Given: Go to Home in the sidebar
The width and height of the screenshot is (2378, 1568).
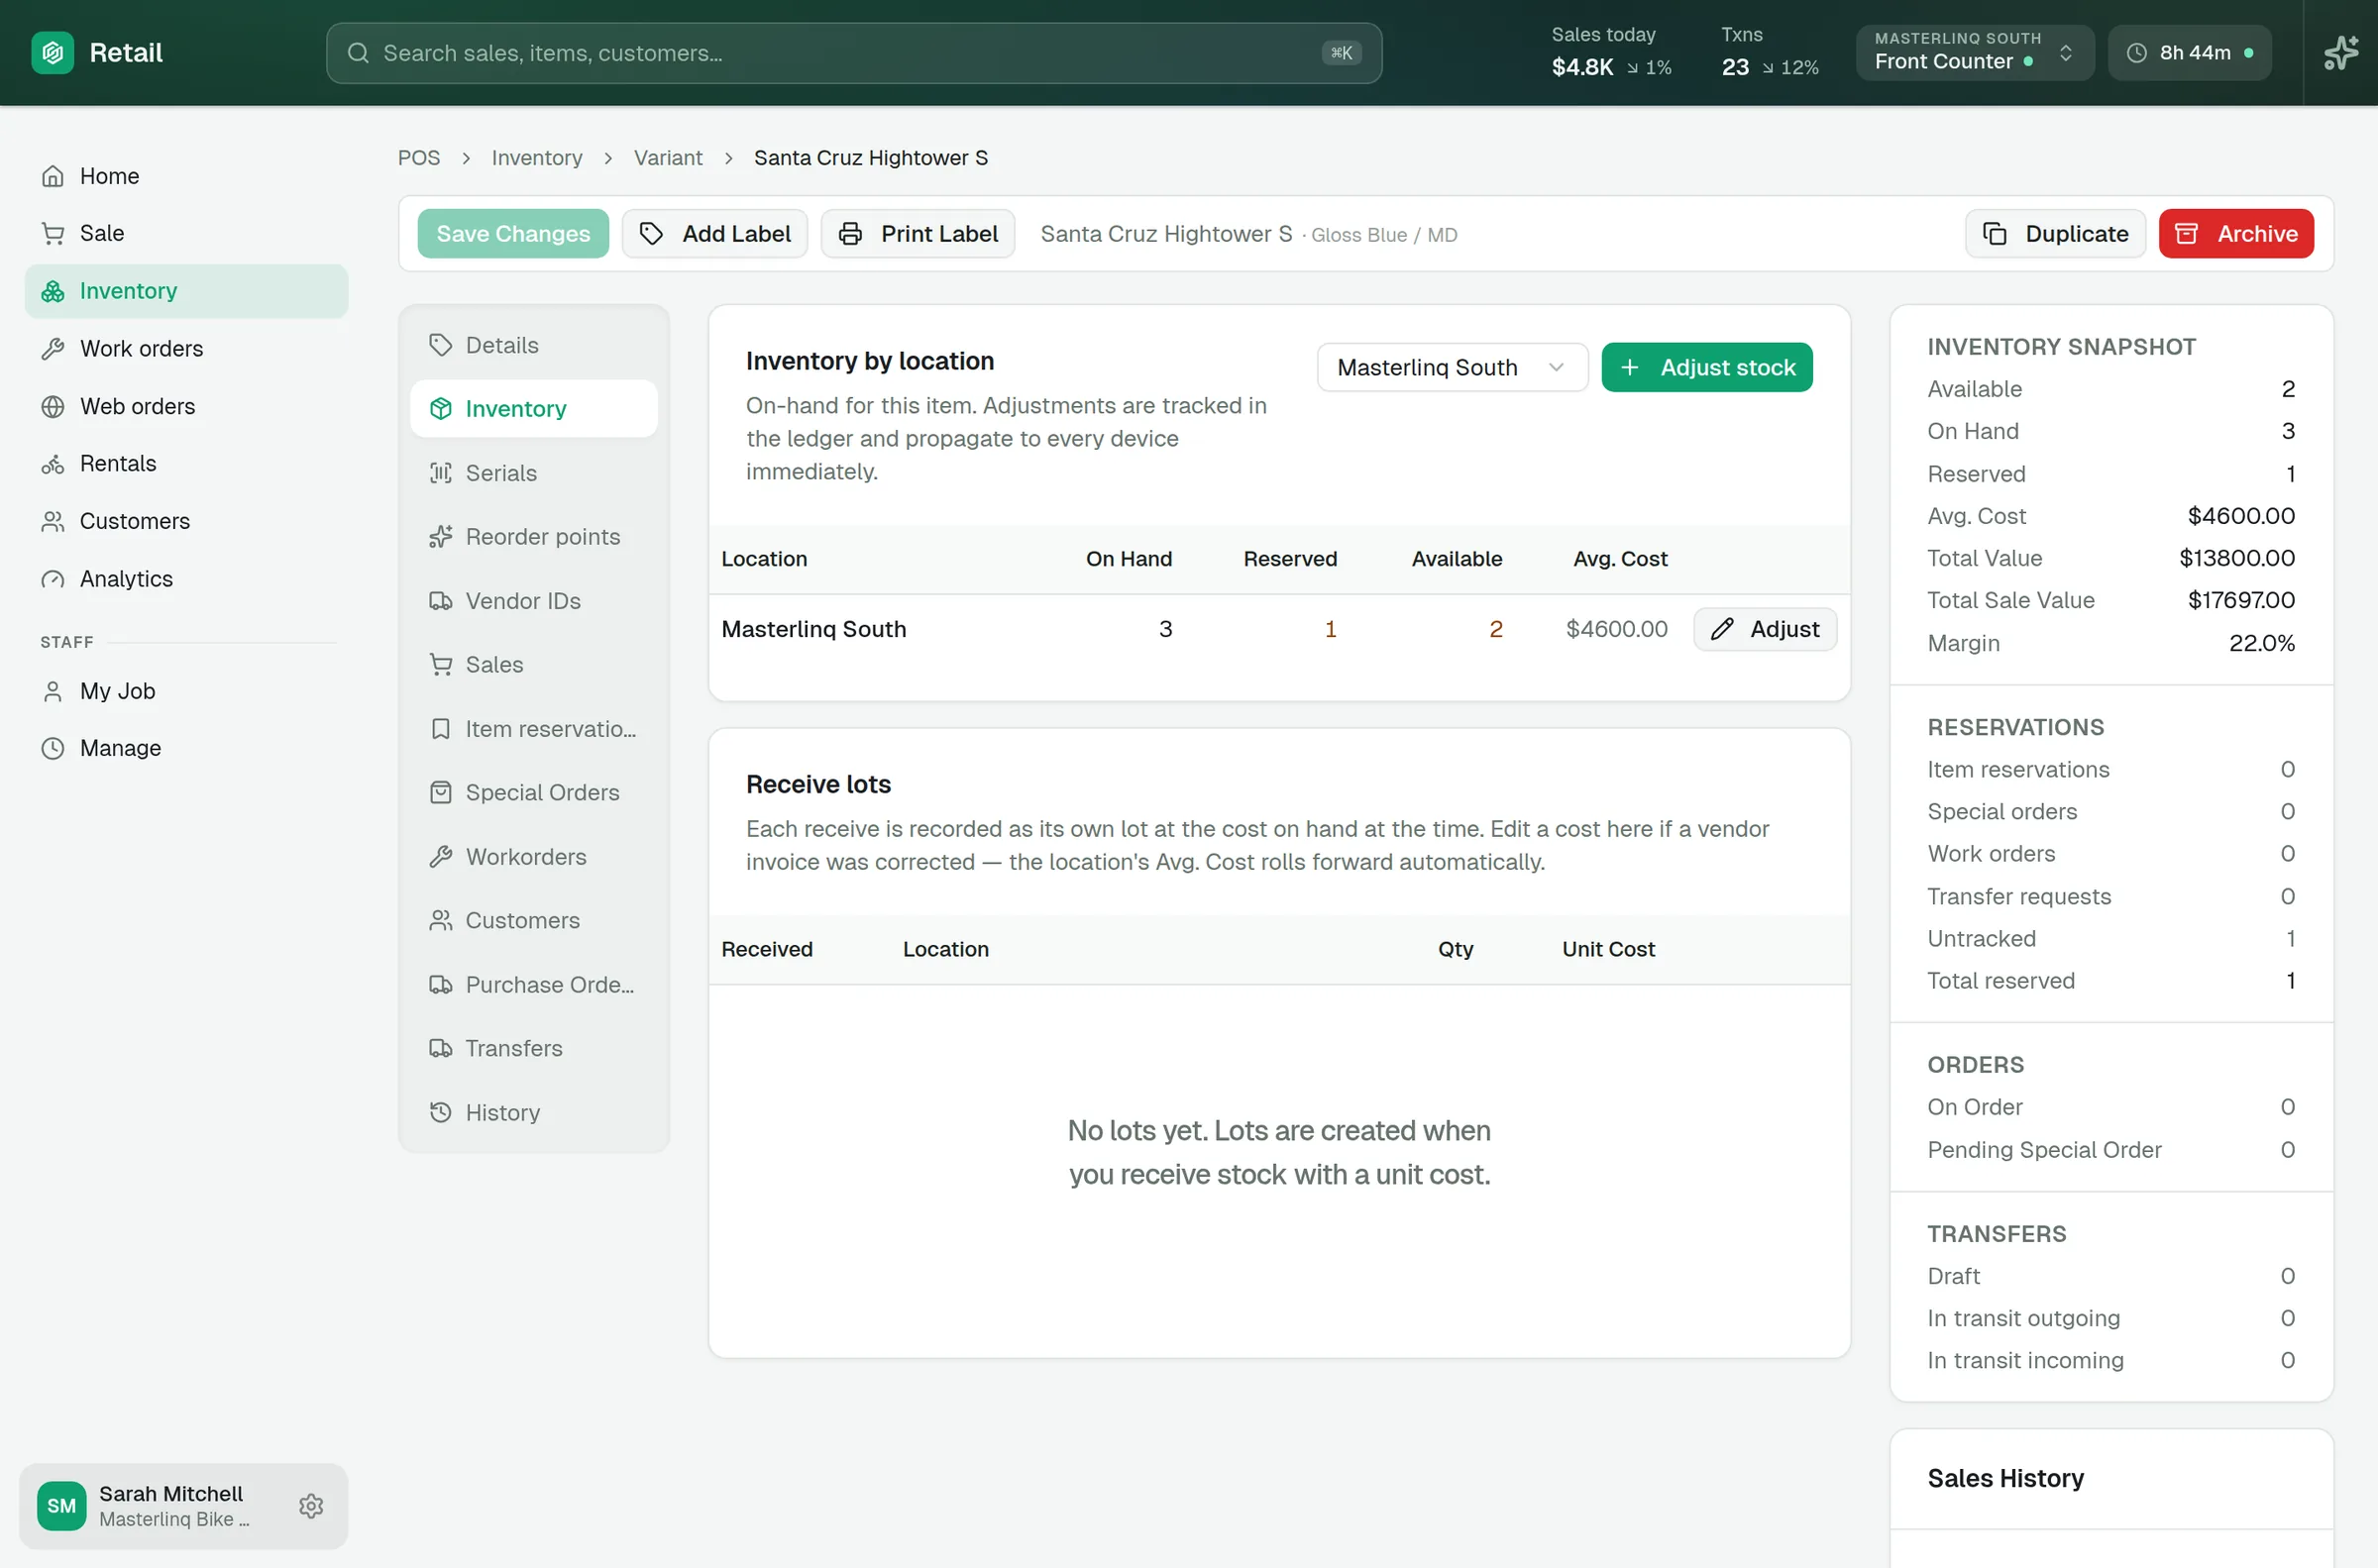Looking at the screenshot, I should point(186,176).
